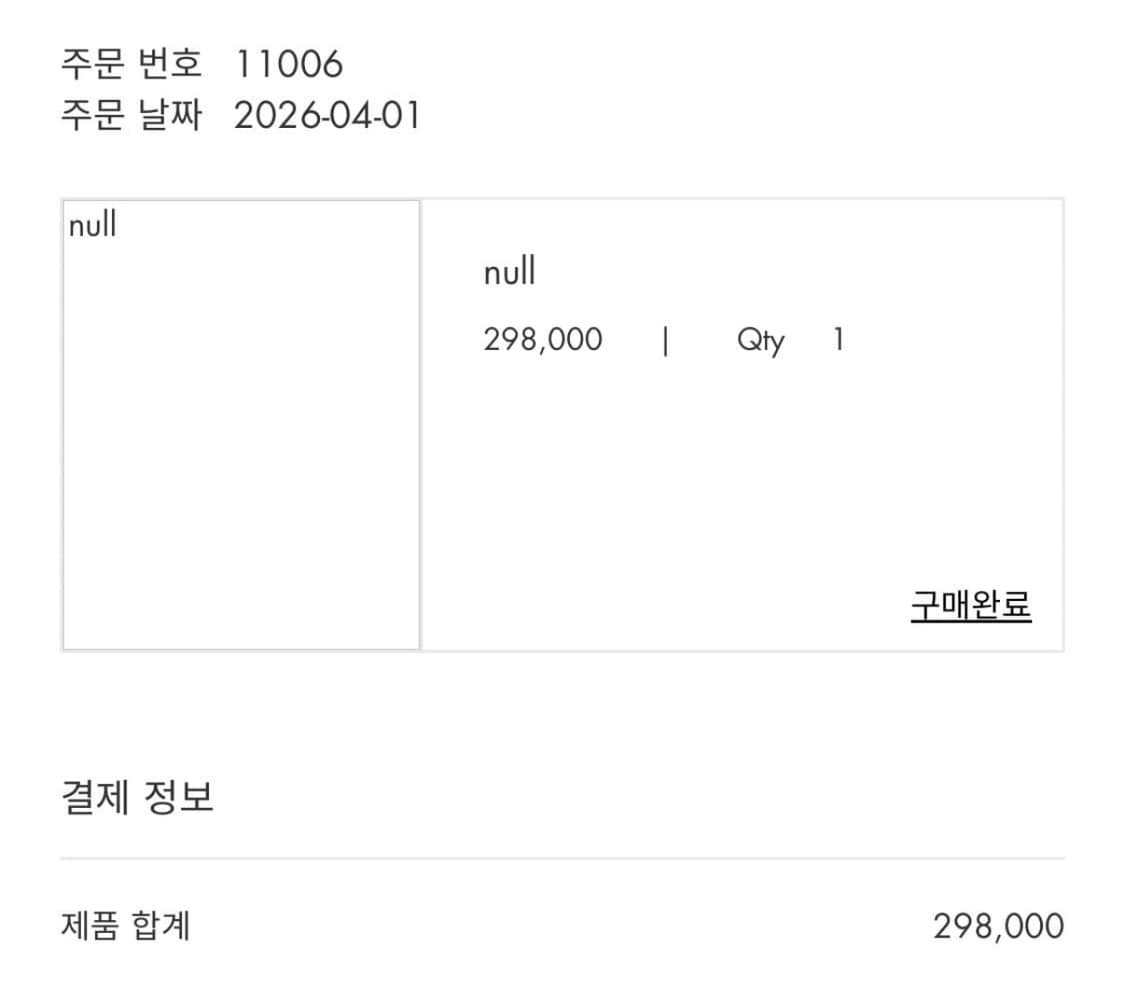Open the product detail via the null title
The height and width of the screenshot is (992, 1125).
(509, 271)
